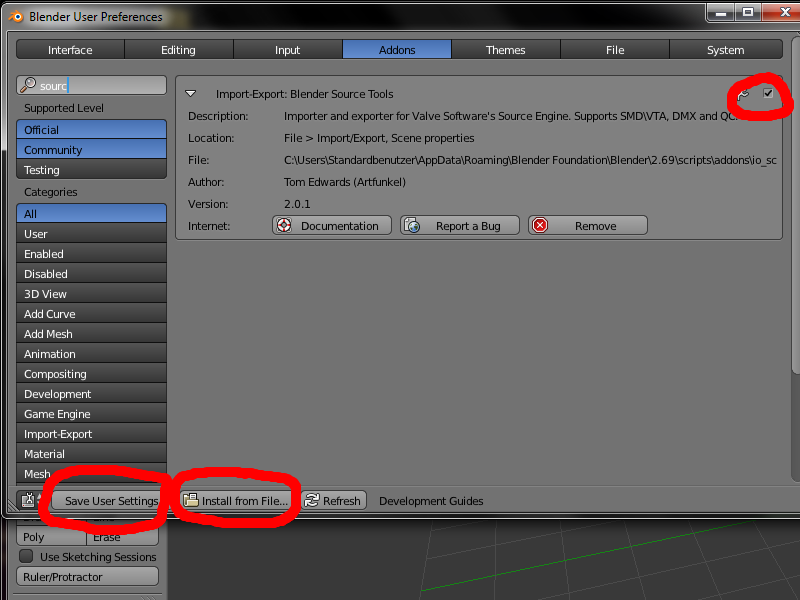Open addon Documentation link
This screenshot has height=600, width=800.
(332, 226)
